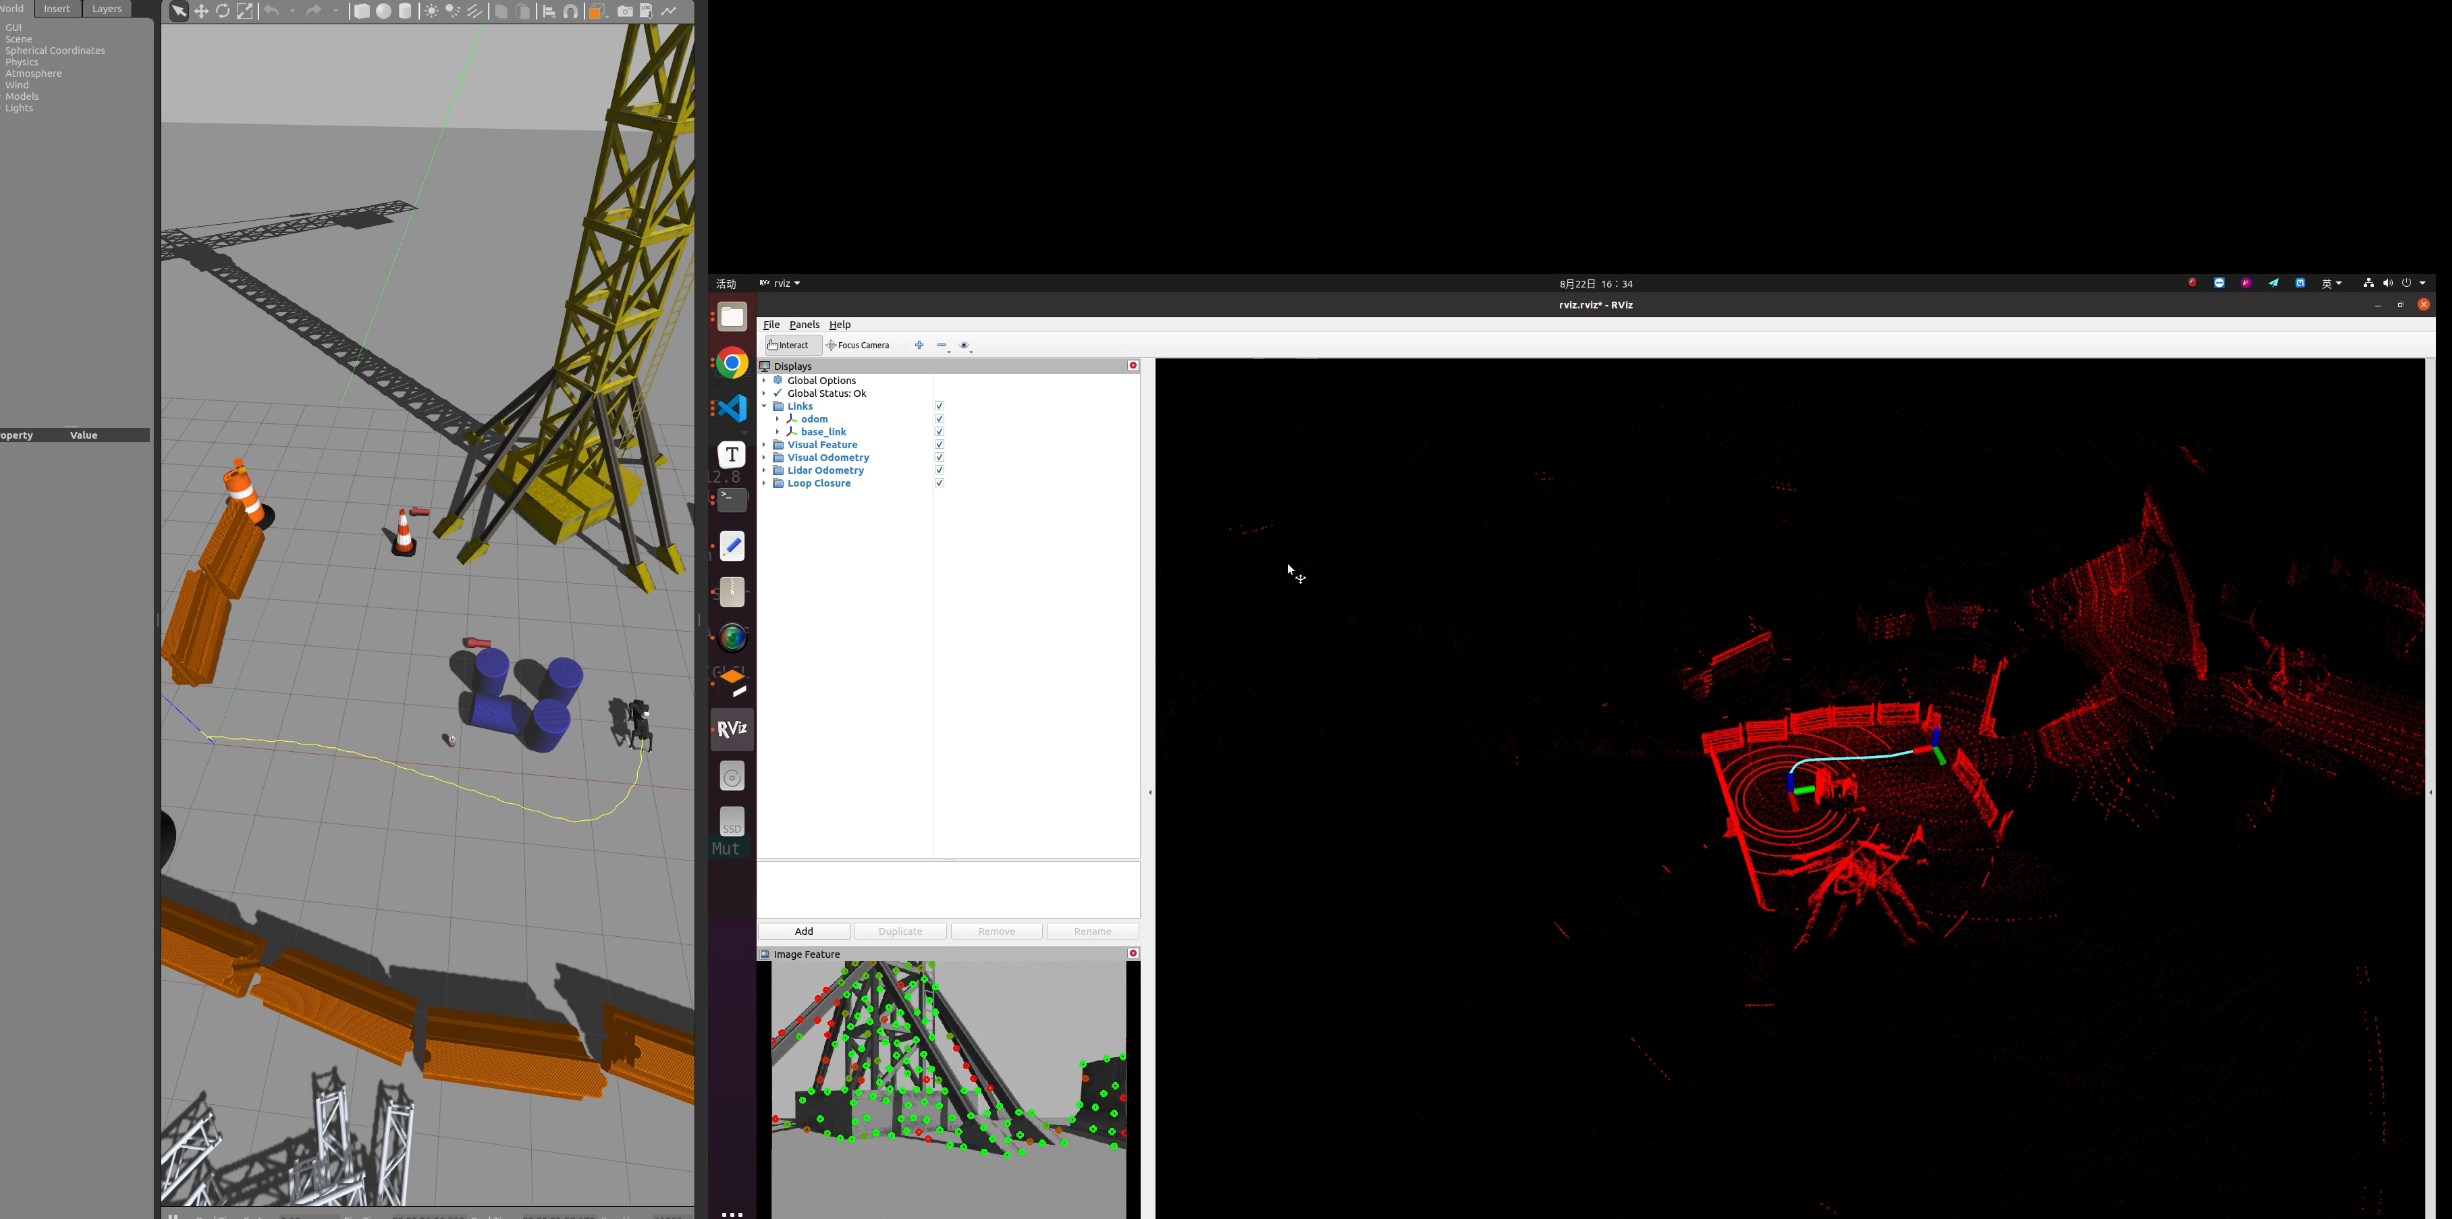The image size is (2452, 1219).
Task: Click the Remove button in Displays panel
Action: (x=996, y=930)
